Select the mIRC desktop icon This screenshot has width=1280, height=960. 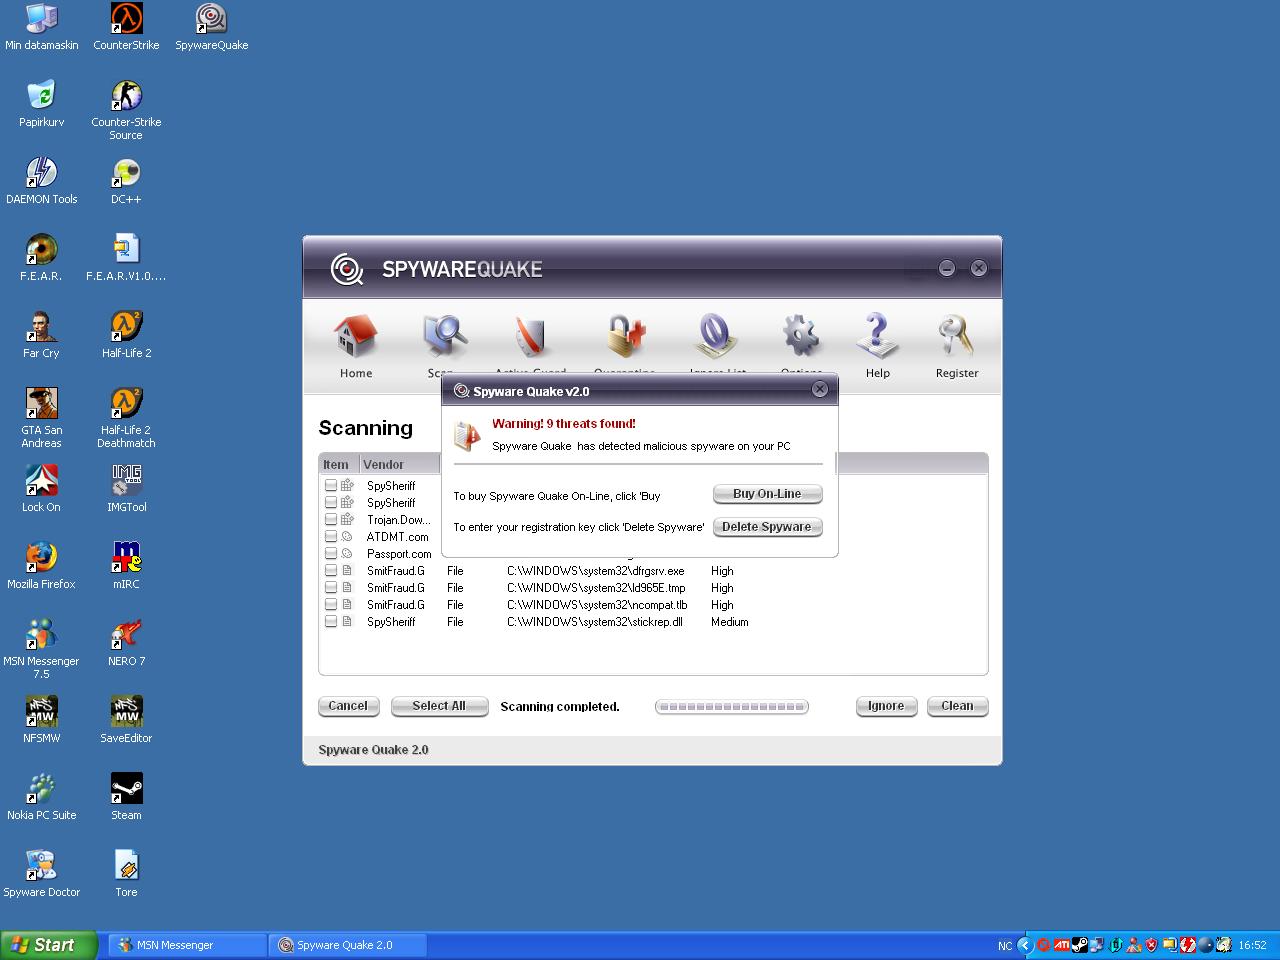pyautogui.click(x=126, y=566)
